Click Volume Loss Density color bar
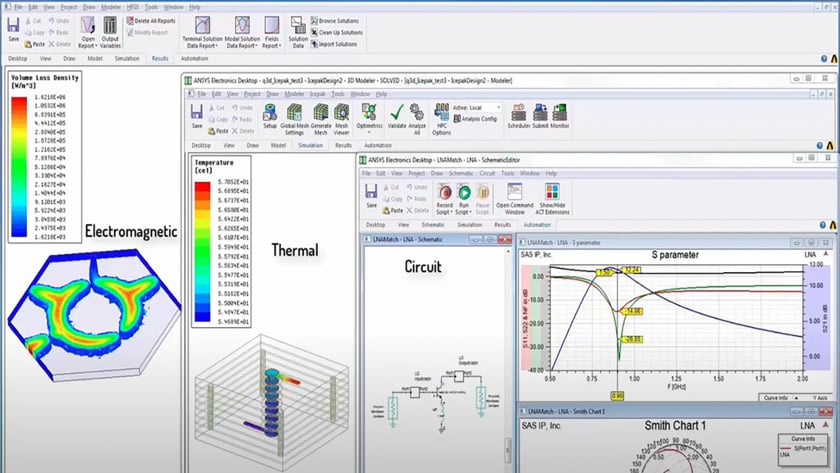This screenshot has height=473, width=840. 19,167
